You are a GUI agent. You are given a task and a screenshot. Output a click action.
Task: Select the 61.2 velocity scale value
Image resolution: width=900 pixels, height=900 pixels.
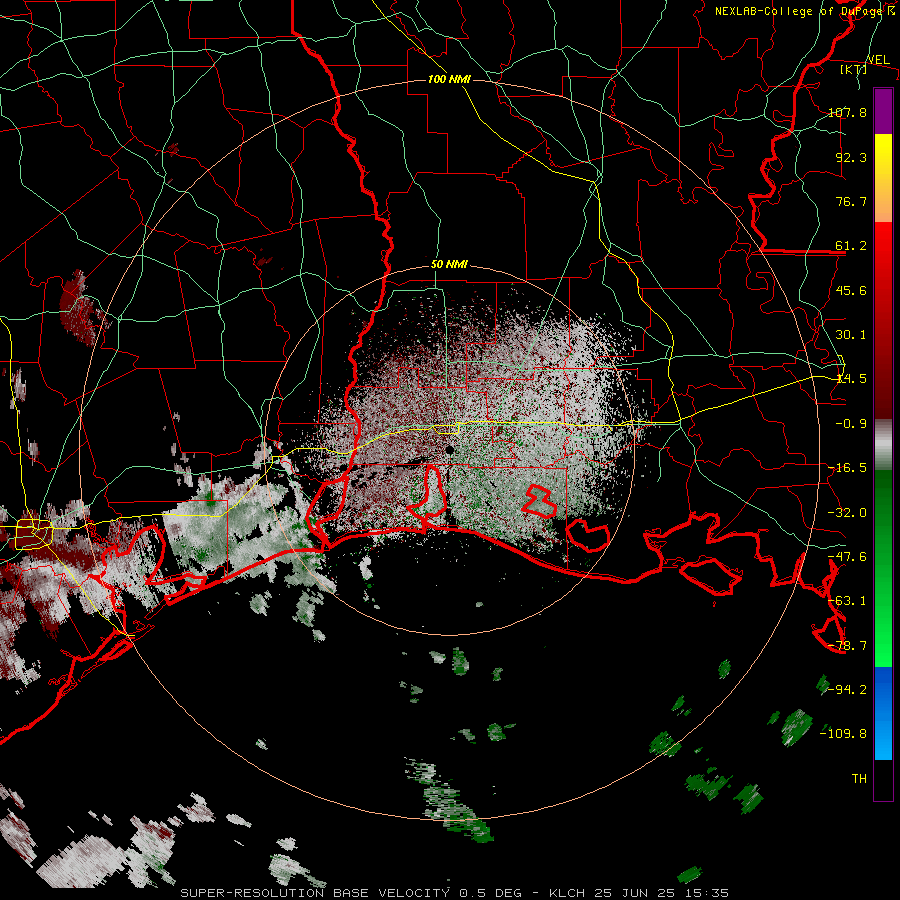pos(852,246)
